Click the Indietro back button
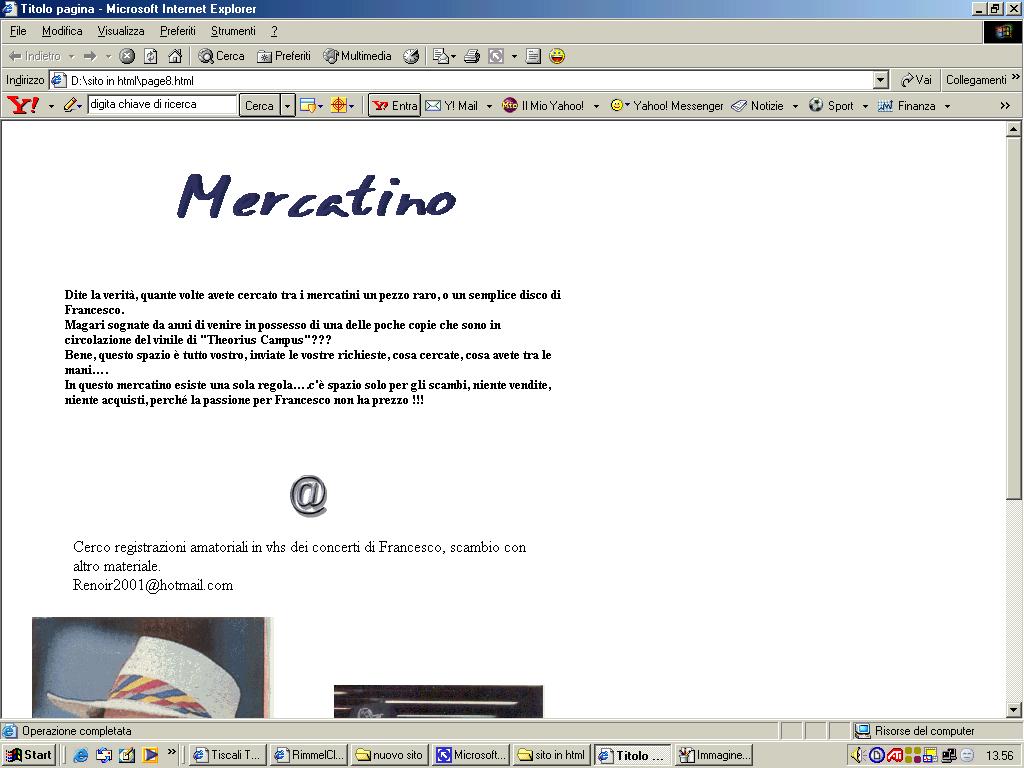The width and height of the screenshot is (1024, 768). 35,56
